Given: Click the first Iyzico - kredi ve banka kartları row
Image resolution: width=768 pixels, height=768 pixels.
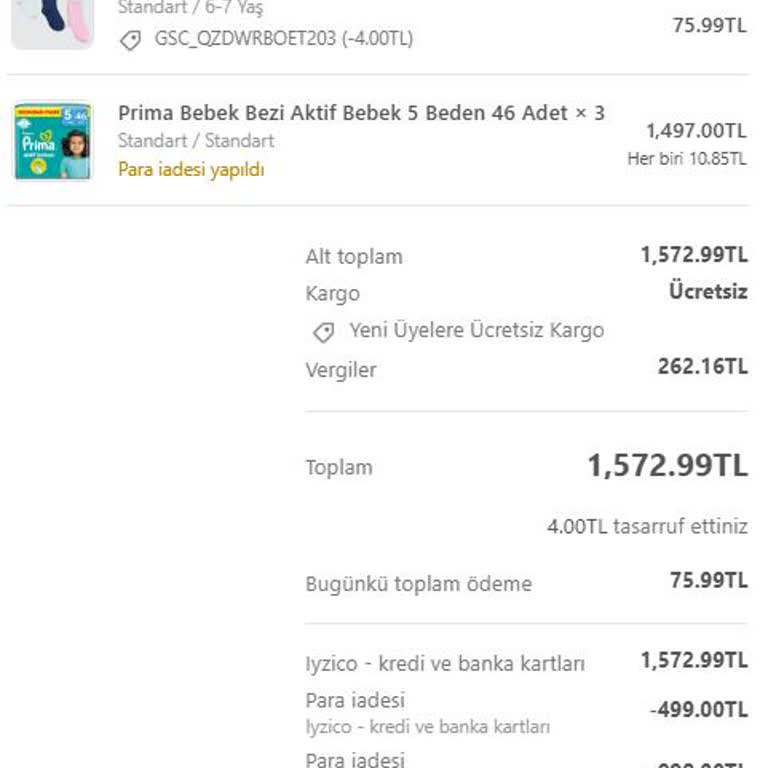Looking at the screenshot, I should pyautogui.click(x=527, y=662).
